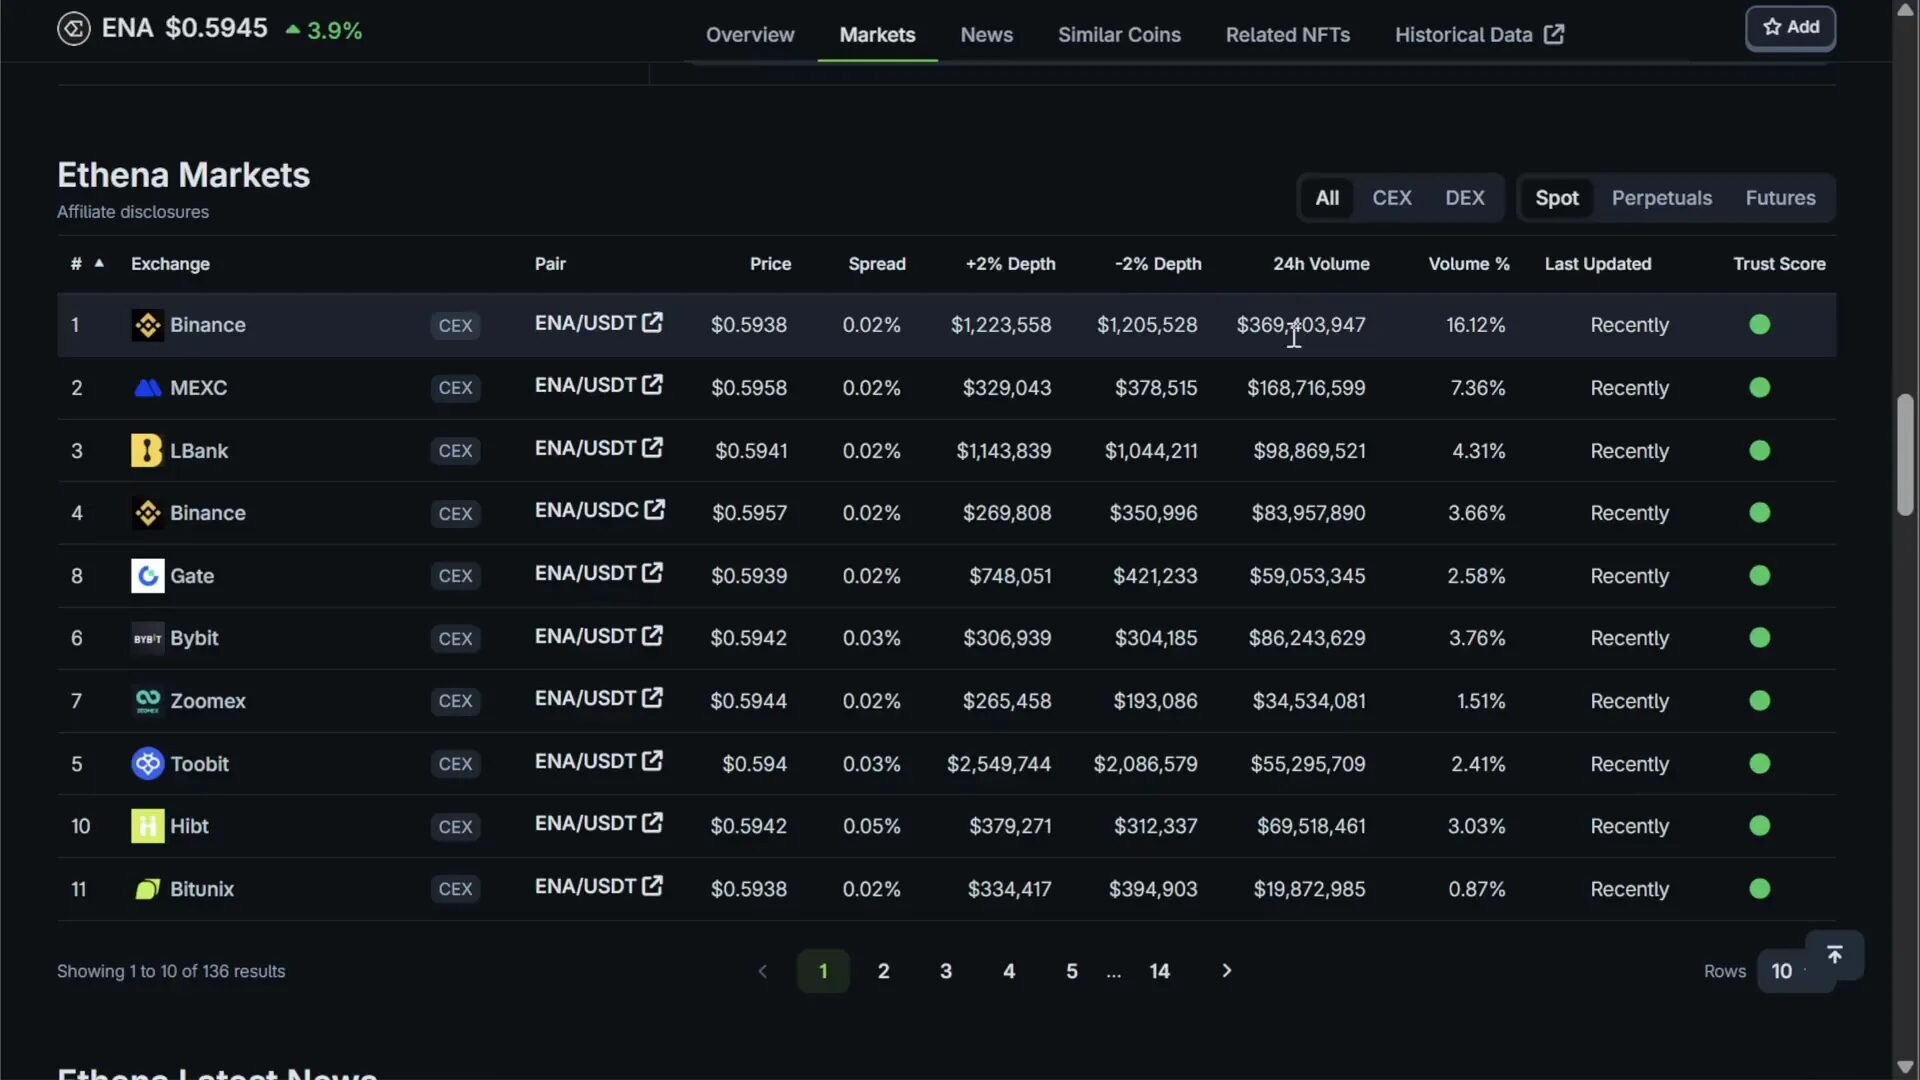Click the Gate.io exchange icon
The width and height of the screenshot is (1920, 1080).
147,576
